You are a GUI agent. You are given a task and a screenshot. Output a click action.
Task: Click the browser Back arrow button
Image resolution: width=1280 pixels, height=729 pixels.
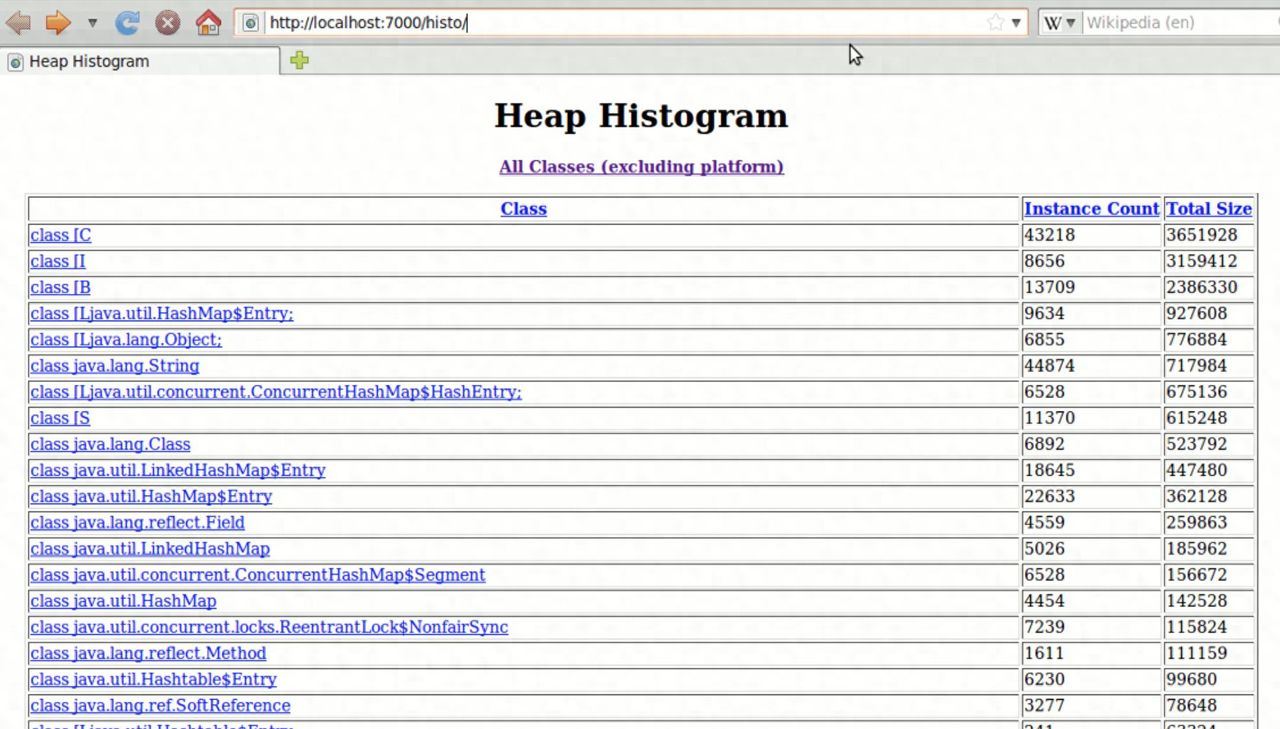19,22
